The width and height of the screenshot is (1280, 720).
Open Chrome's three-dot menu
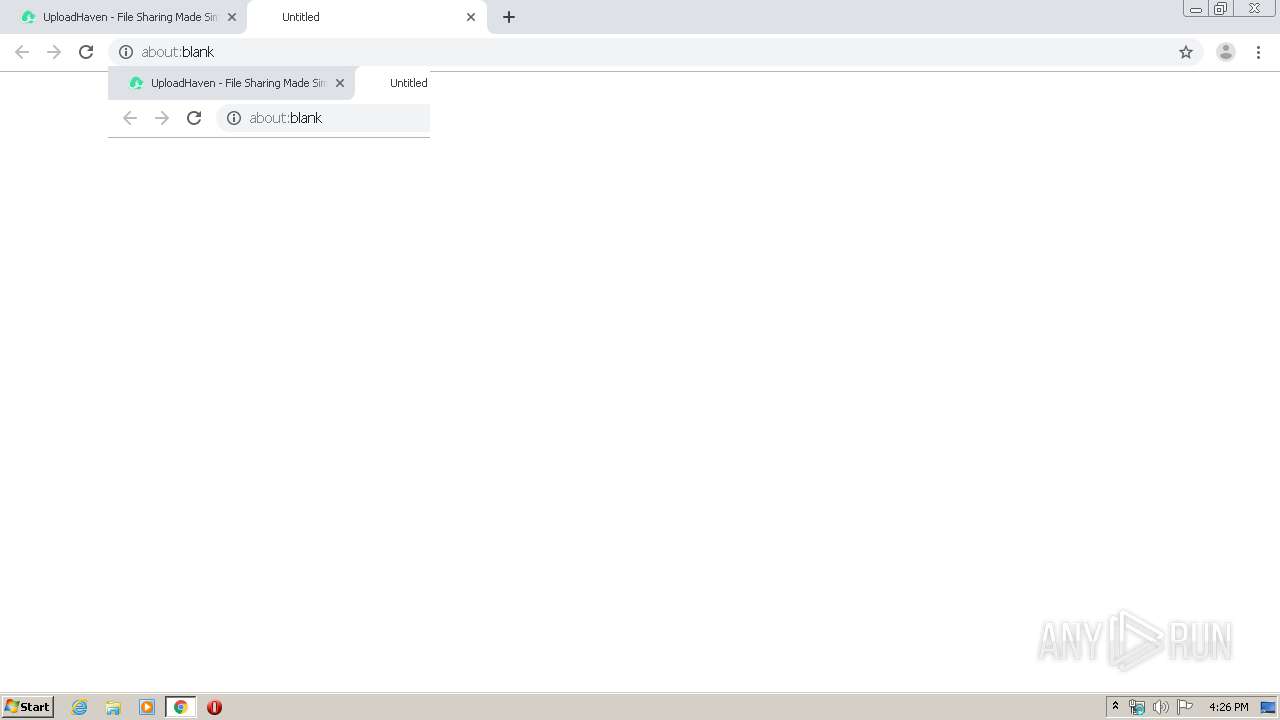(x=1259, y=52)
